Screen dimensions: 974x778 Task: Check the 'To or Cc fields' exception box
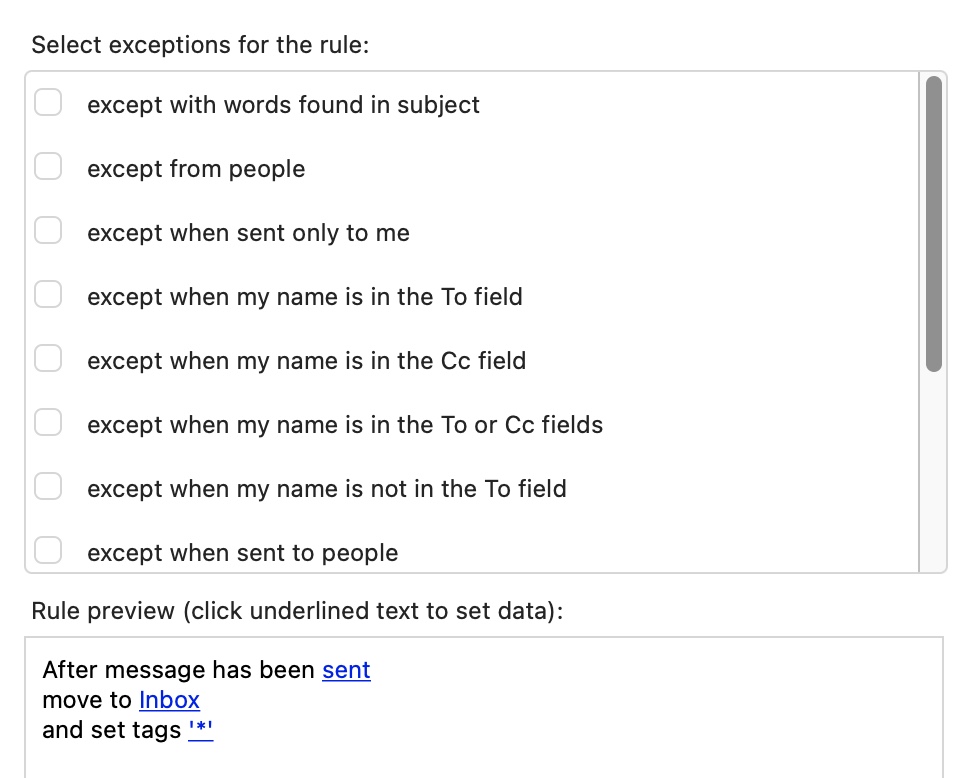(x=48, y=423)
